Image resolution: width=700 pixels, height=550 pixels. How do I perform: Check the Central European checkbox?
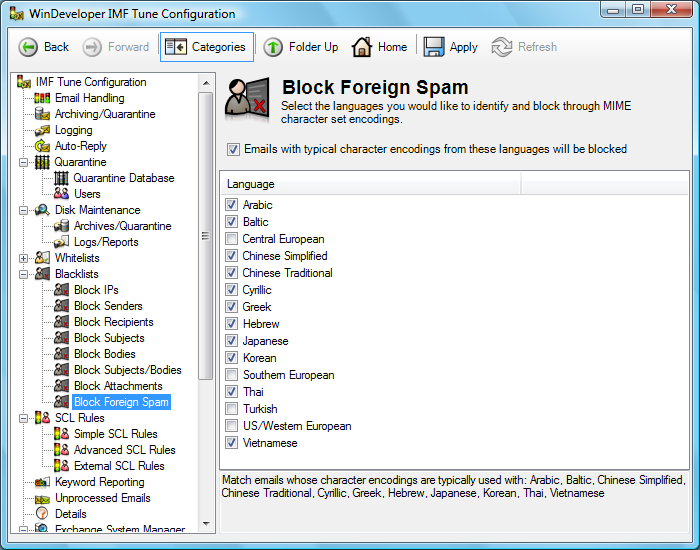[x=231, y=239]
